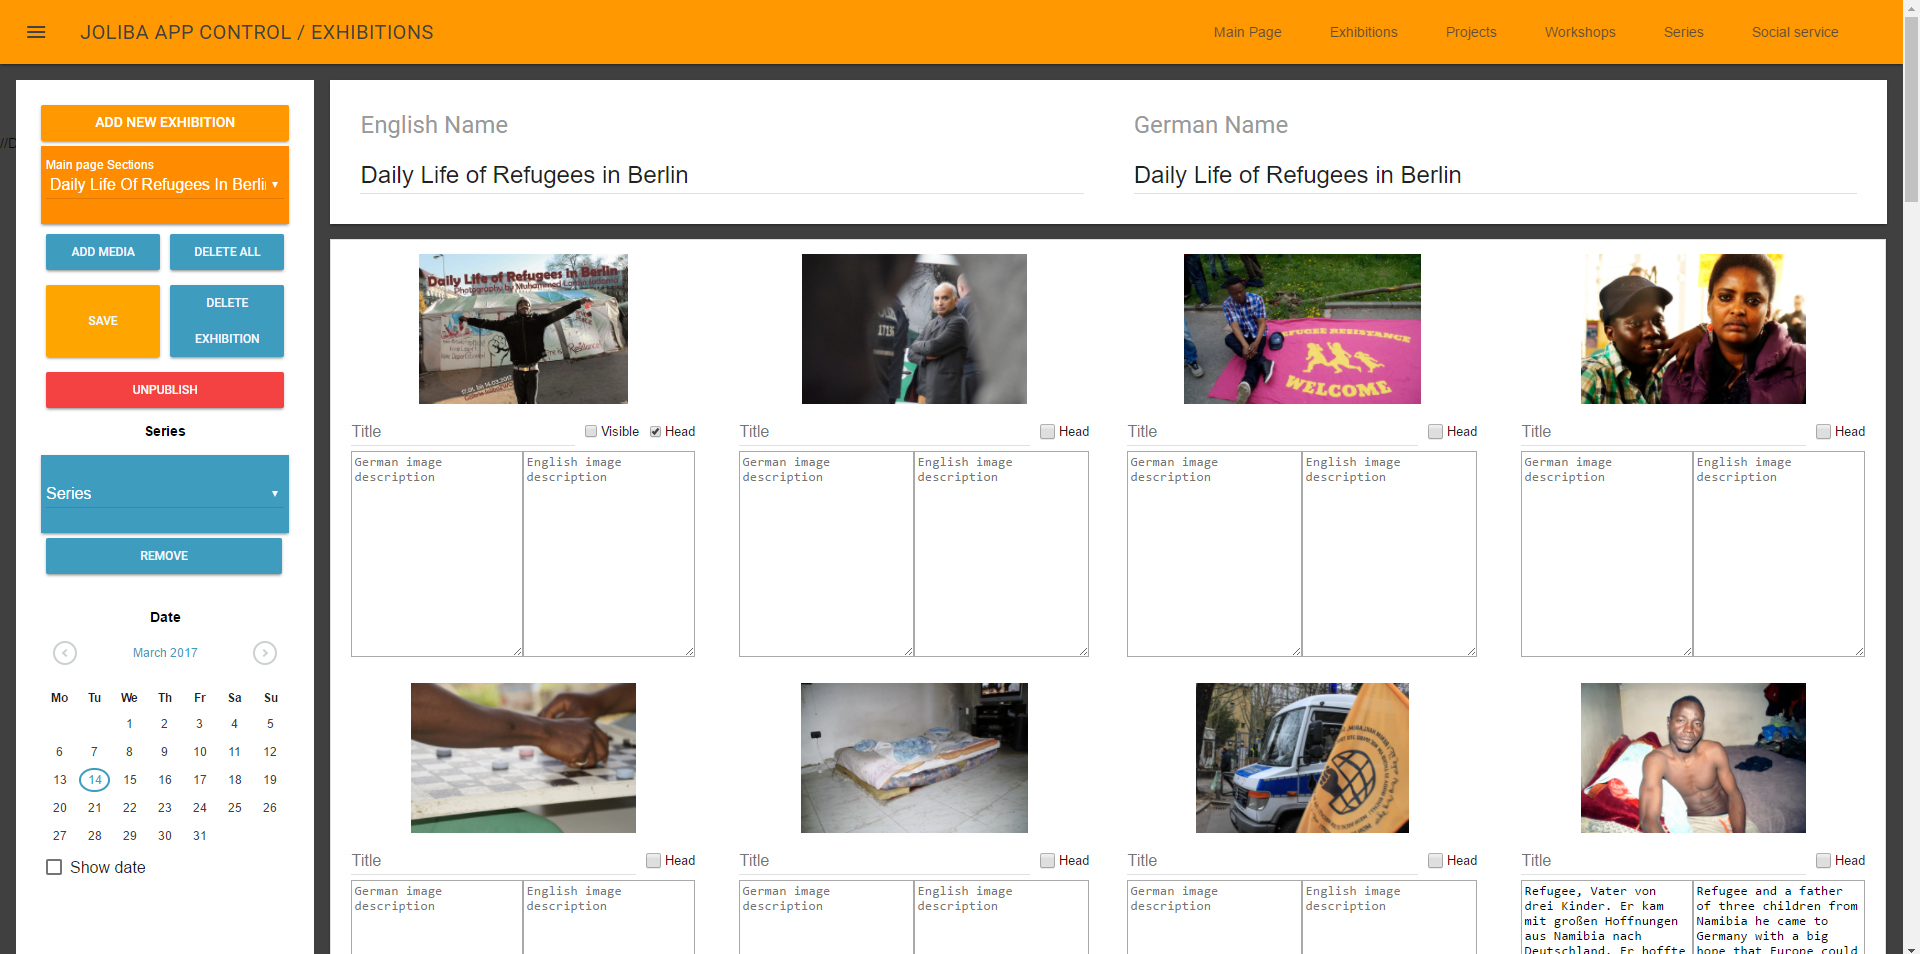The height and width of the screenshot is (954, 1920).
Task: Check Head for the Welcome banner image
Action: 1435,432
